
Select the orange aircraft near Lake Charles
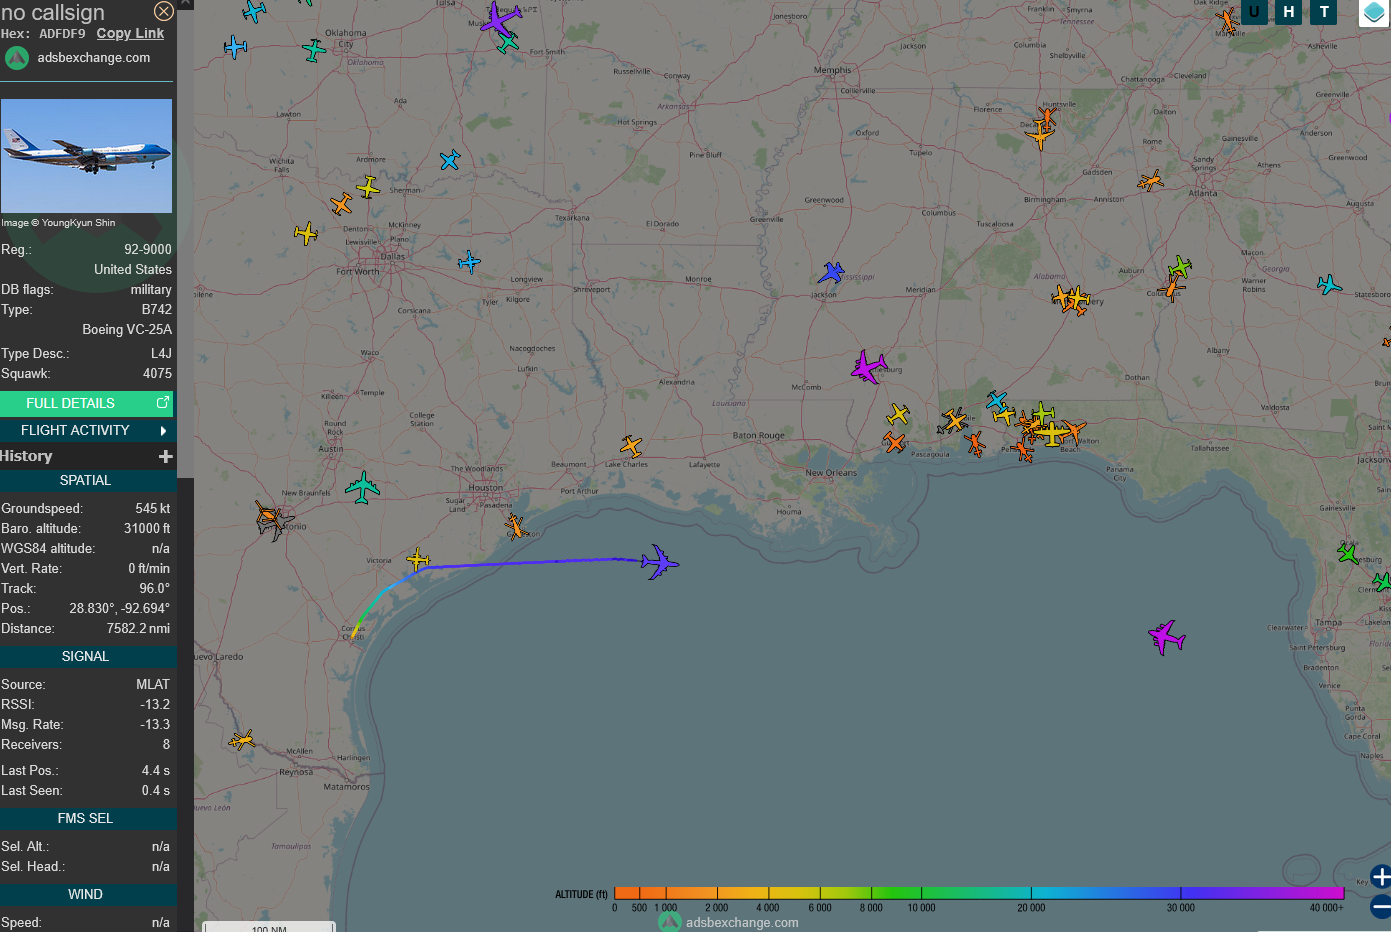pos(630,446)
